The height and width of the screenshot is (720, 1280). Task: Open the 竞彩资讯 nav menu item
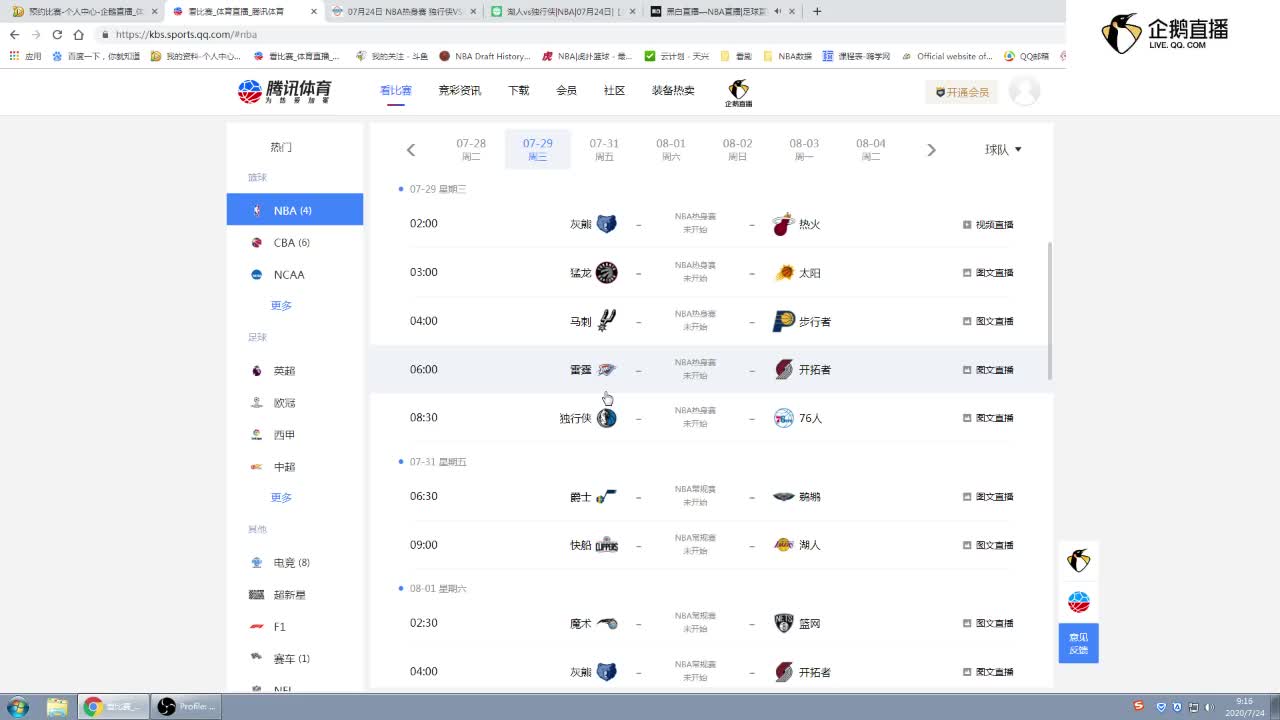459,91
